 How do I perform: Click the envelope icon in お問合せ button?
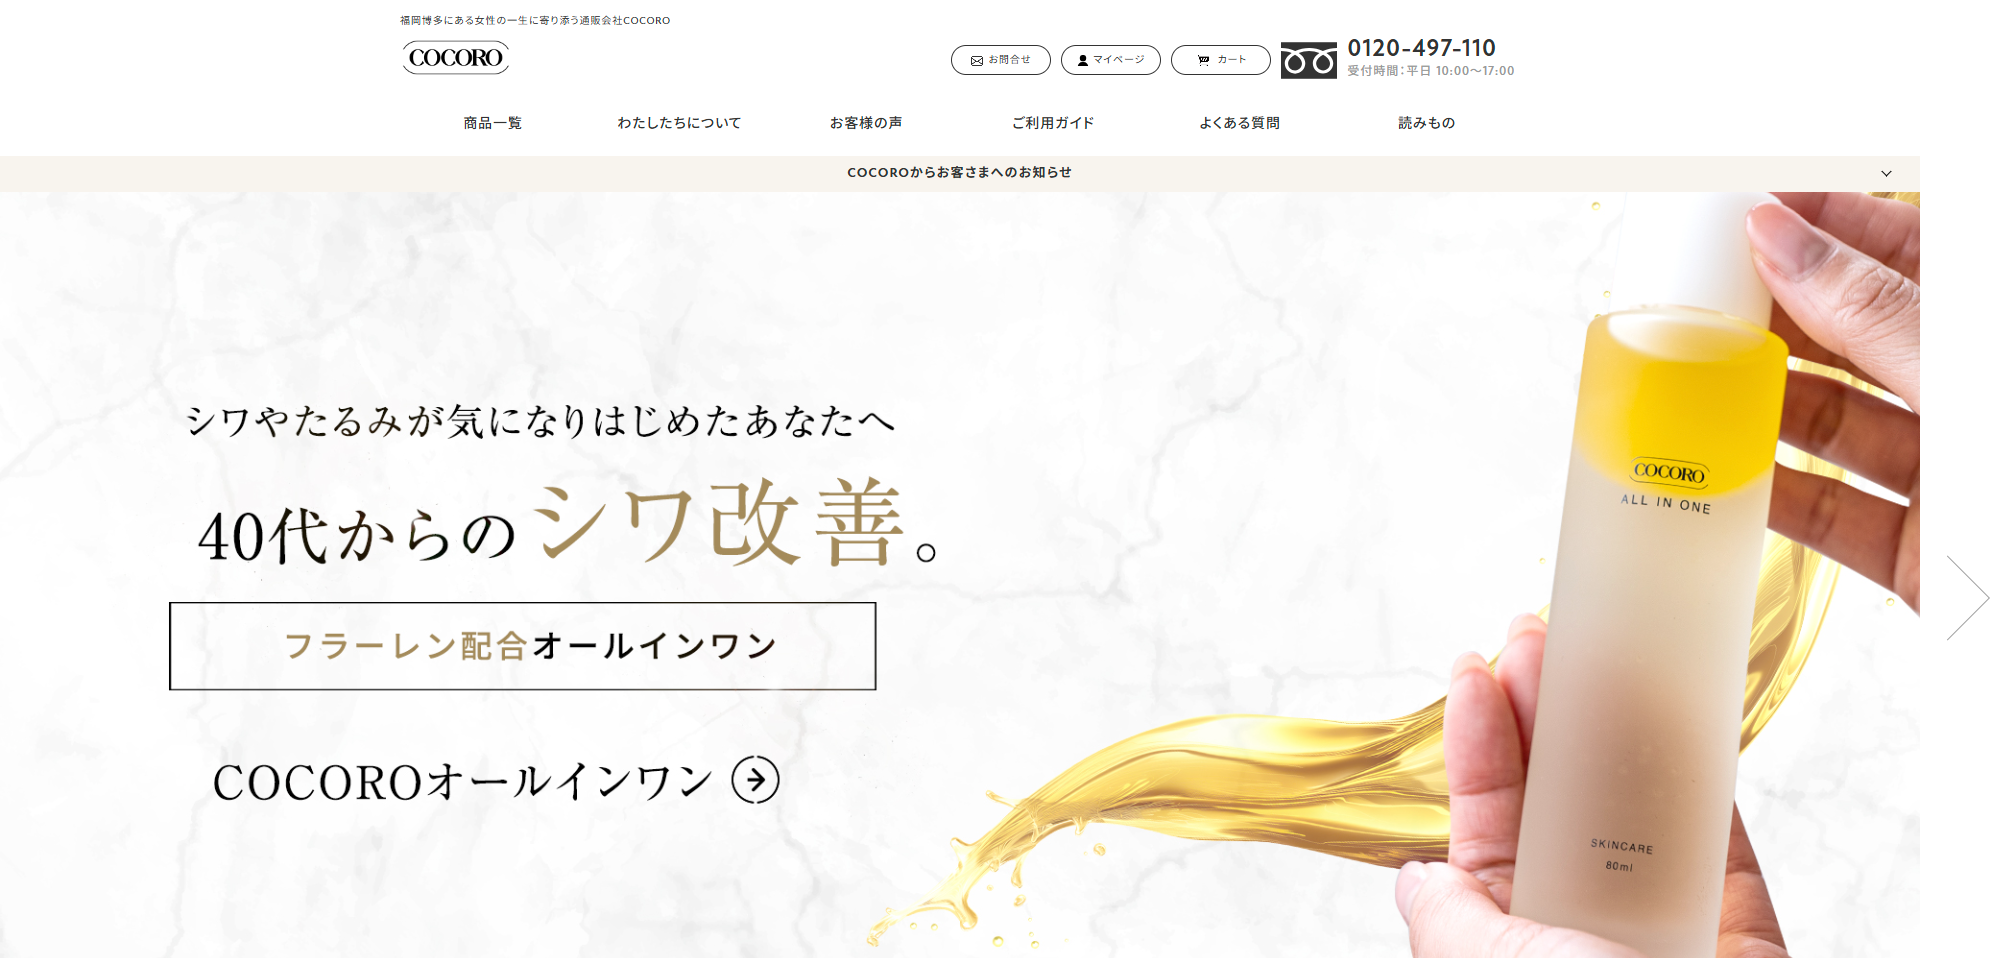pyautogui.click(x=977, y=61)
